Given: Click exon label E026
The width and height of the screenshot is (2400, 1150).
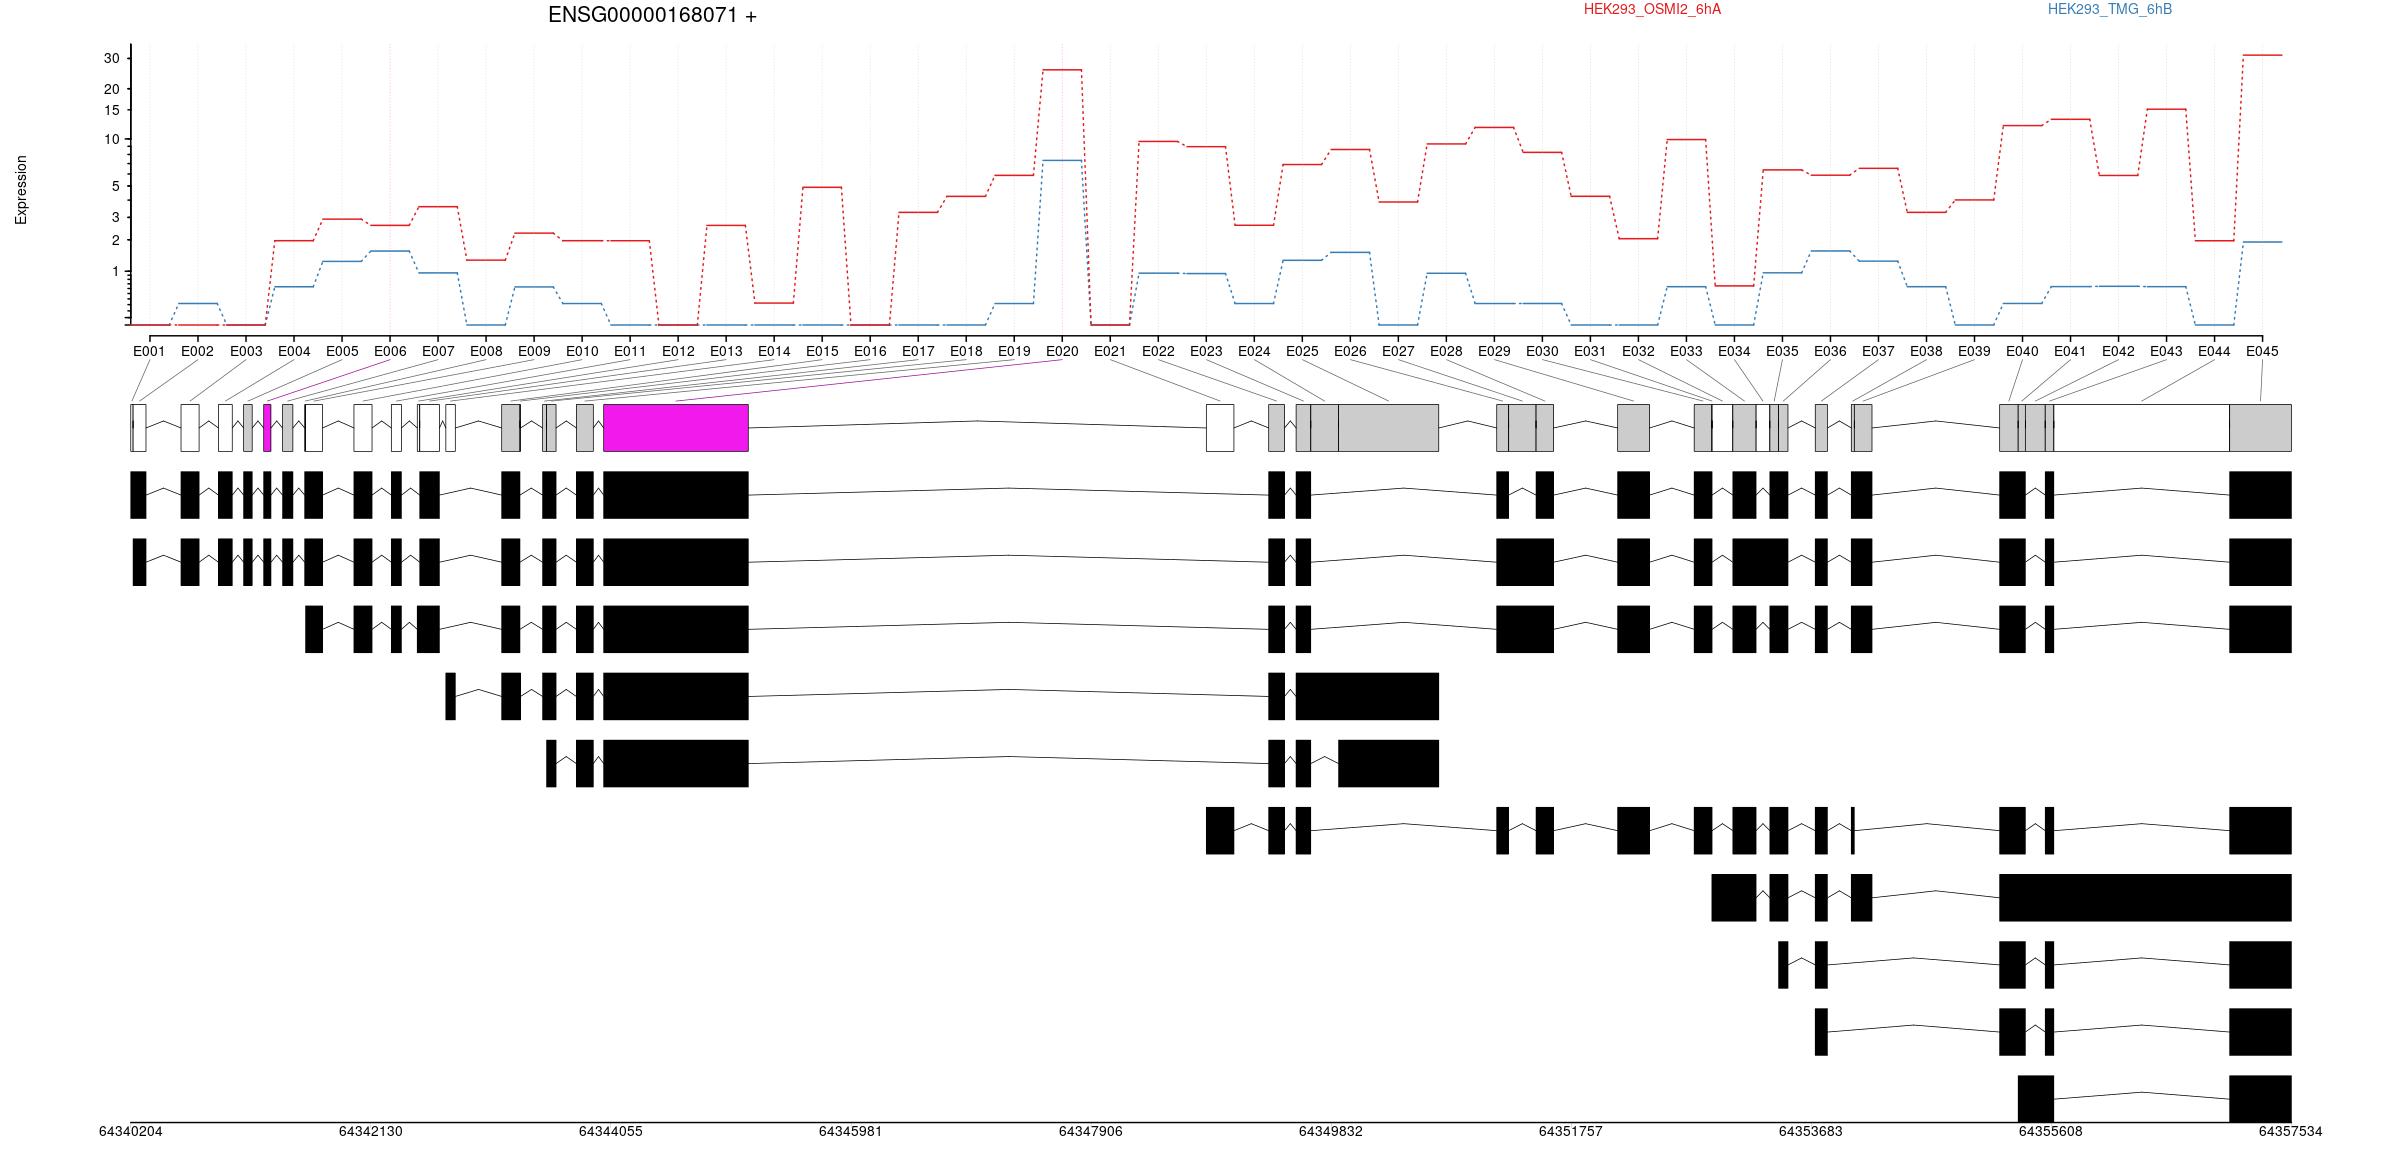Looking at the screenshot, I should (x=1350, y=351).
